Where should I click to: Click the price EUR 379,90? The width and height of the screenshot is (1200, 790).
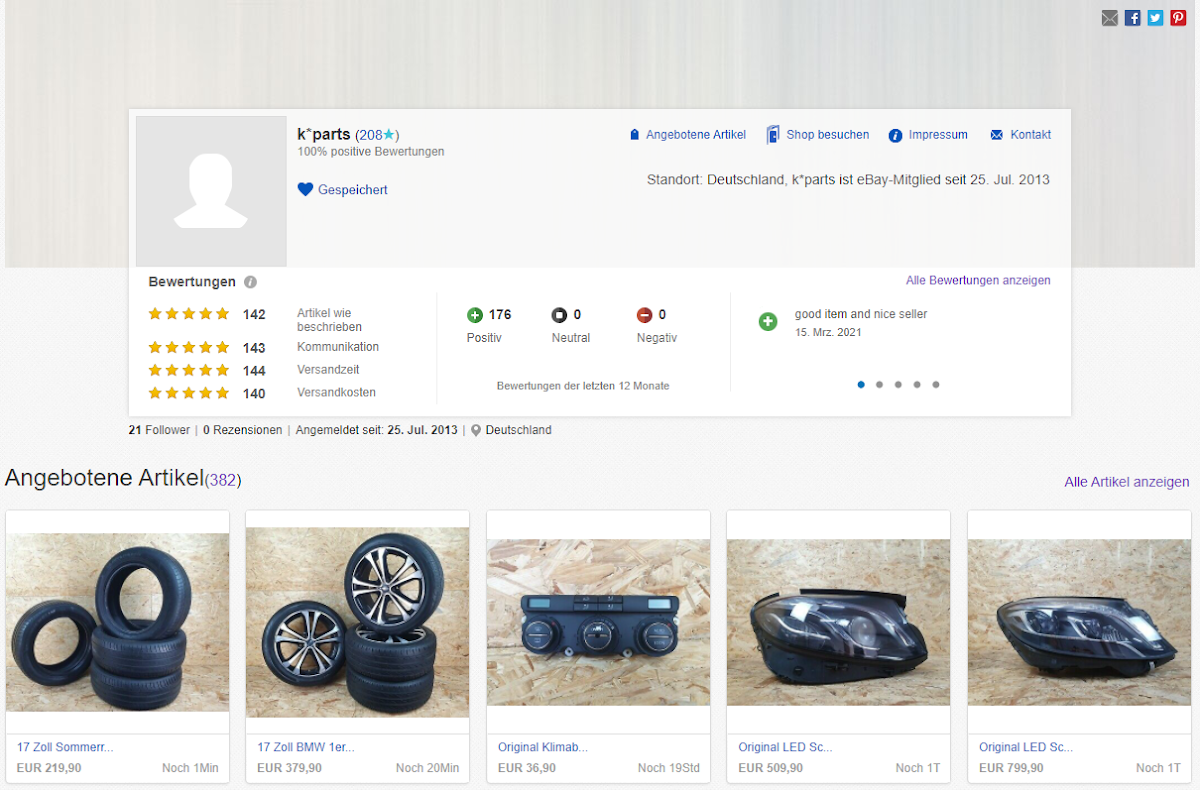coord(290,768)
